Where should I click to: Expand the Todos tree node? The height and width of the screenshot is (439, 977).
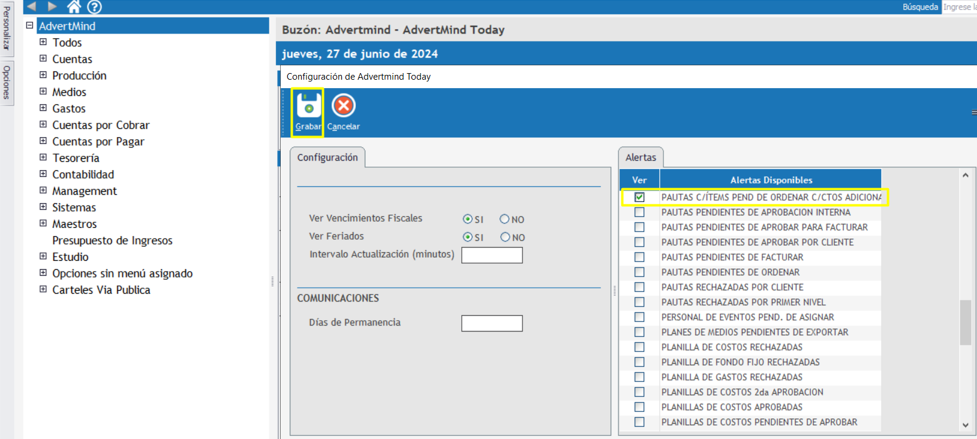43,42
